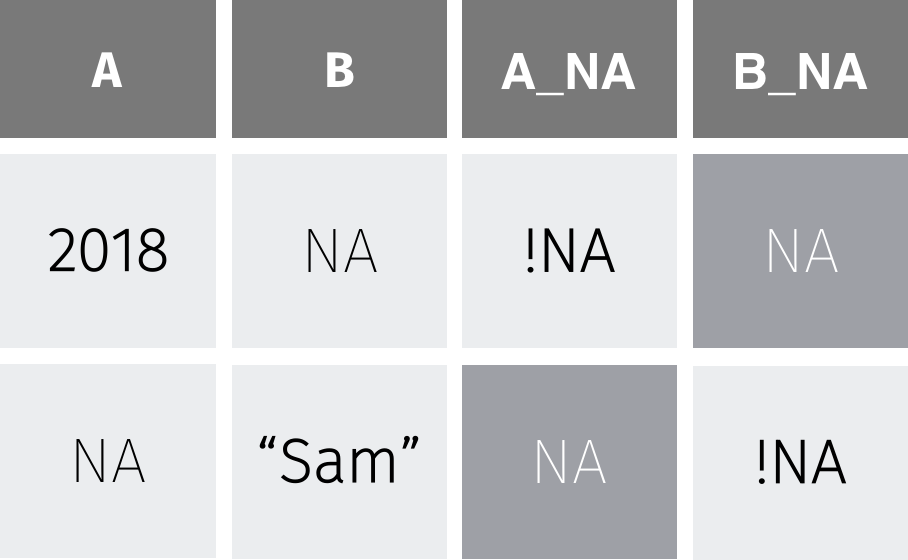This screenshot has height=560, width=908.
Task: Select the dark NA cell under A_NA
Action: (x=569, y=461)
